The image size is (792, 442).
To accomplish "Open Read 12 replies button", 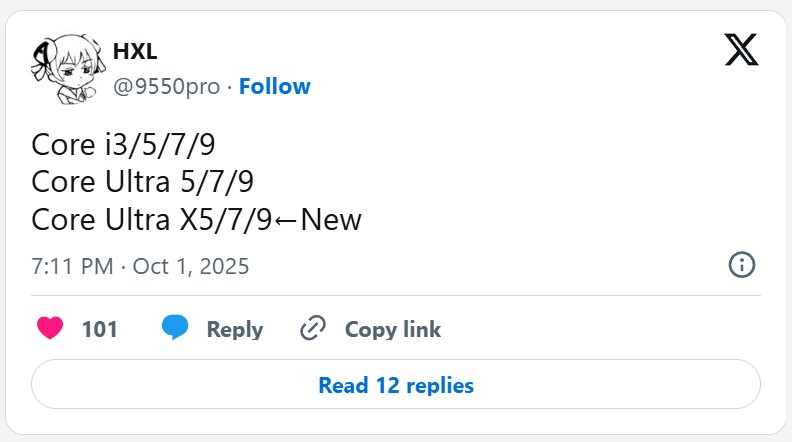I will click(x=396, y=385).
